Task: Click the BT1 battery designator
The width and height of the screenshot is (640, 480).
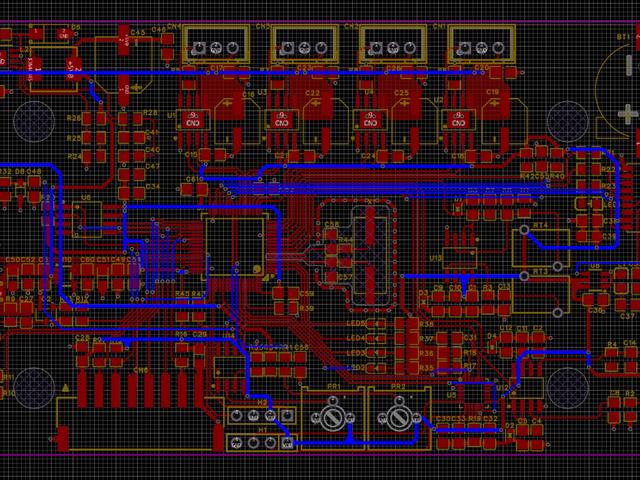Action: pyautogui.click(x=623, y=37)
